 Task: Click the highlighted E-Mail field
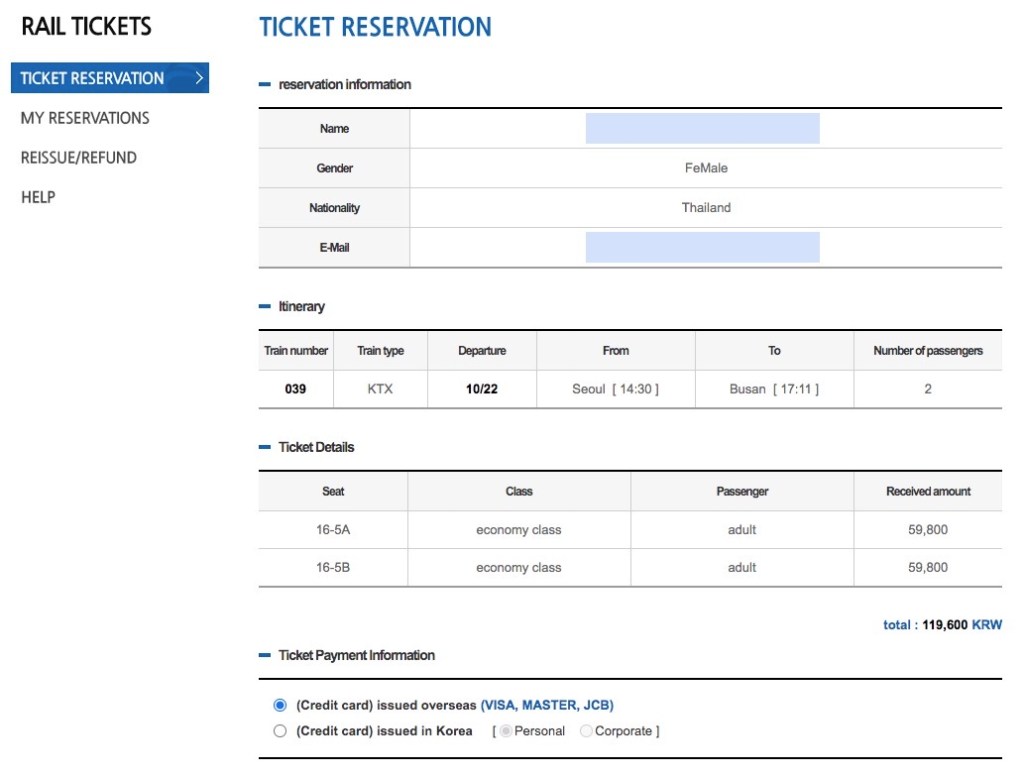click(x=702, y=247)
